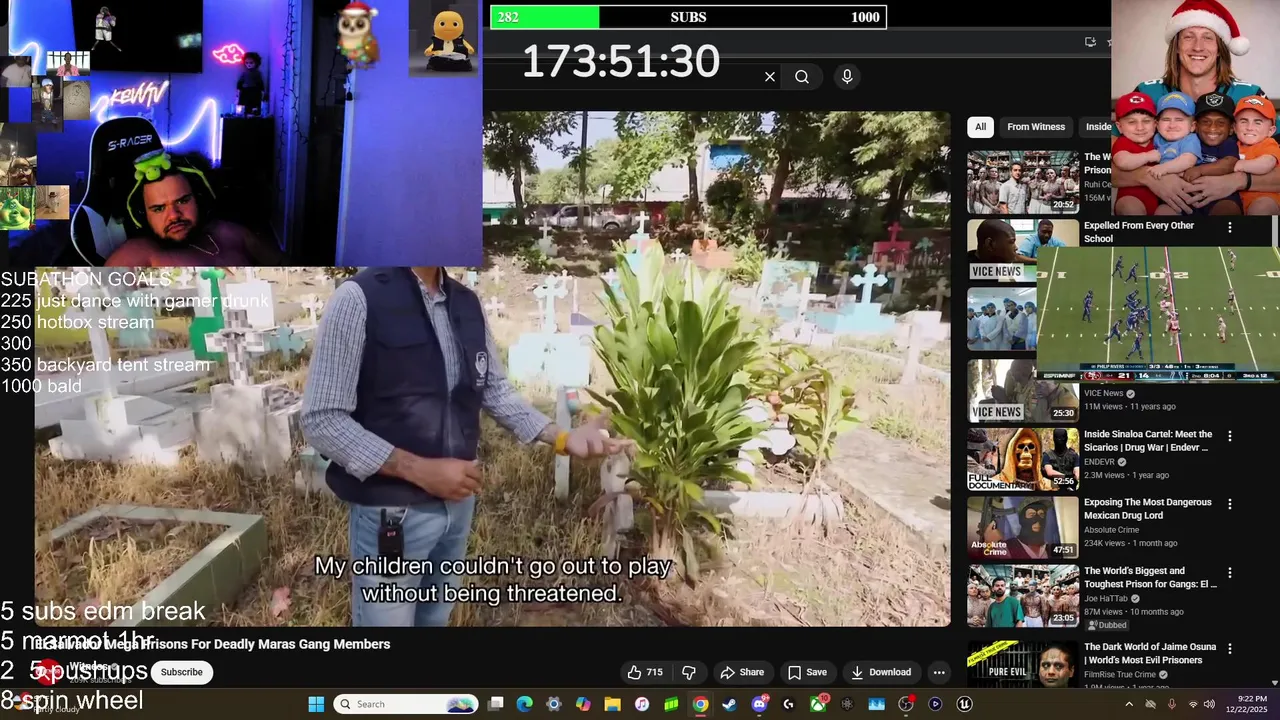Select the 'All' filter chip
Screen dimensions: 1280x720
[x=980, y=127]
